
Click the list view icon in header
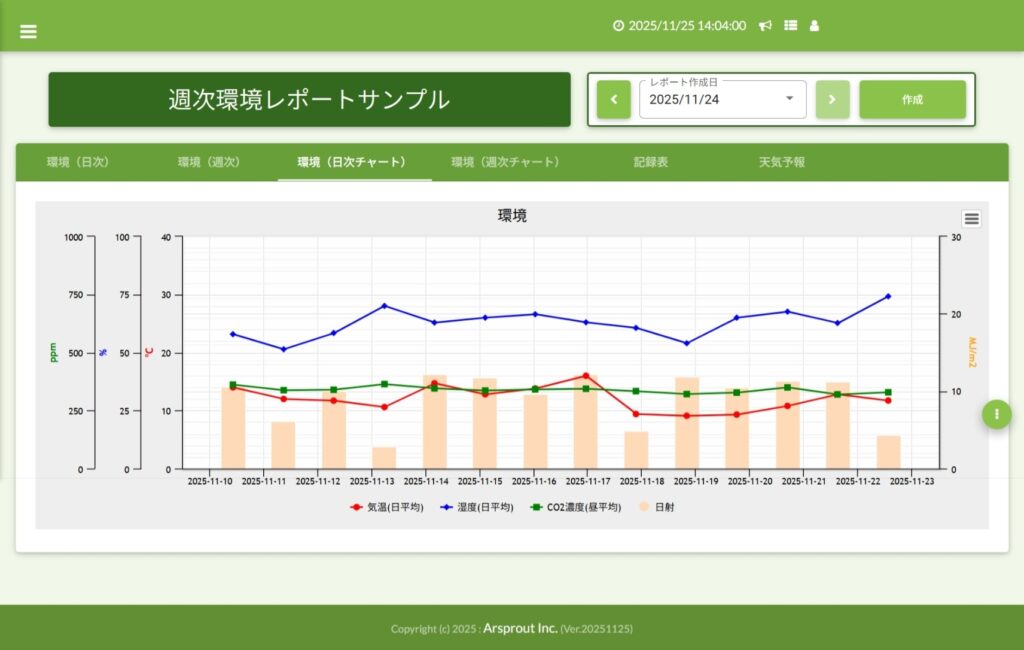coord(790,26)
